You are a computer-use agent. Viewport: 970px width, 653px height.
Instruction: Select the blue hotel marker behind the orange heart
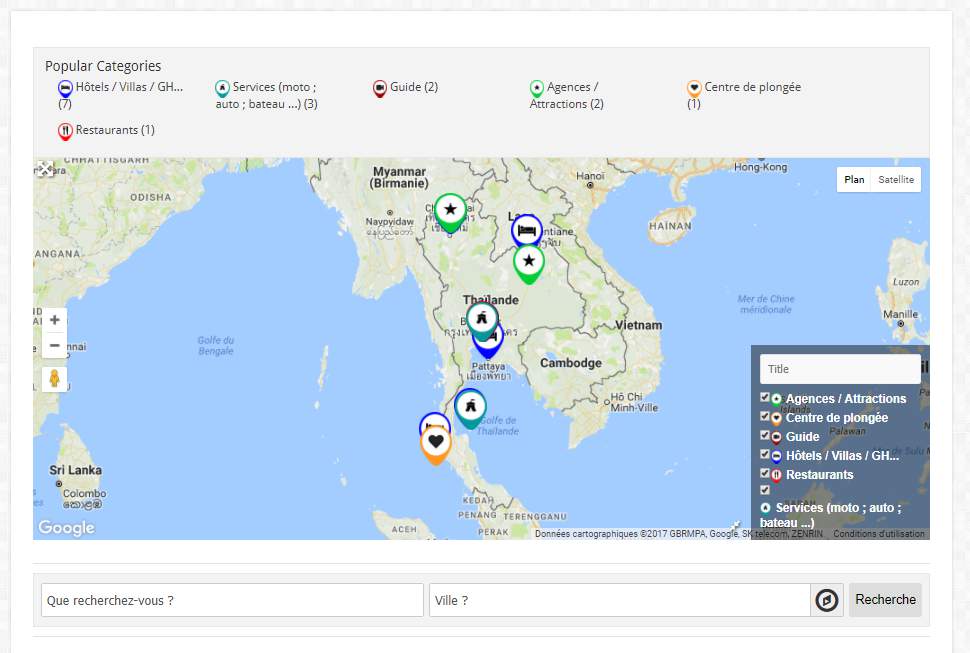[x=434, y=420]
